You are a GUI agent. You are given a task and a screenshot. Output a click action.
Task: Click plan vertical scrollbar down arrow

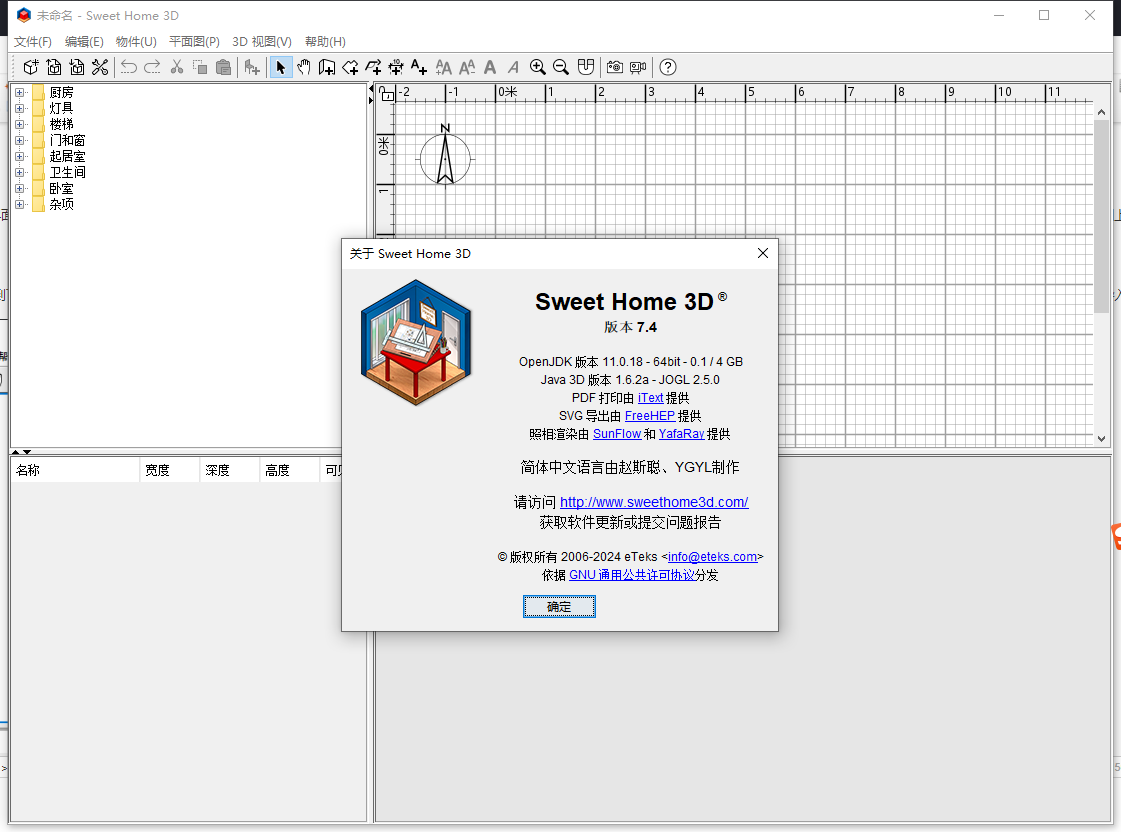tap(1101, 439)
